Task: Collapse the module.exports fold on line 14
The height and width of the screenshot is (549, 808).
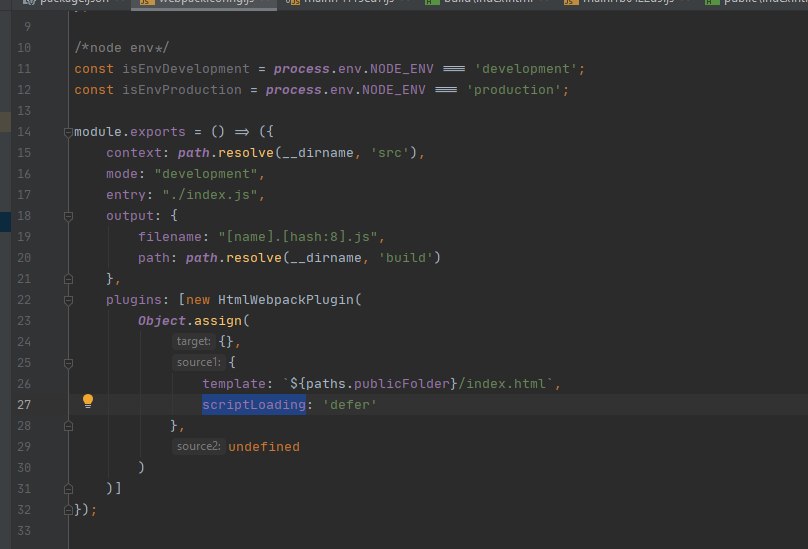Action: click(x=68, y=132)
